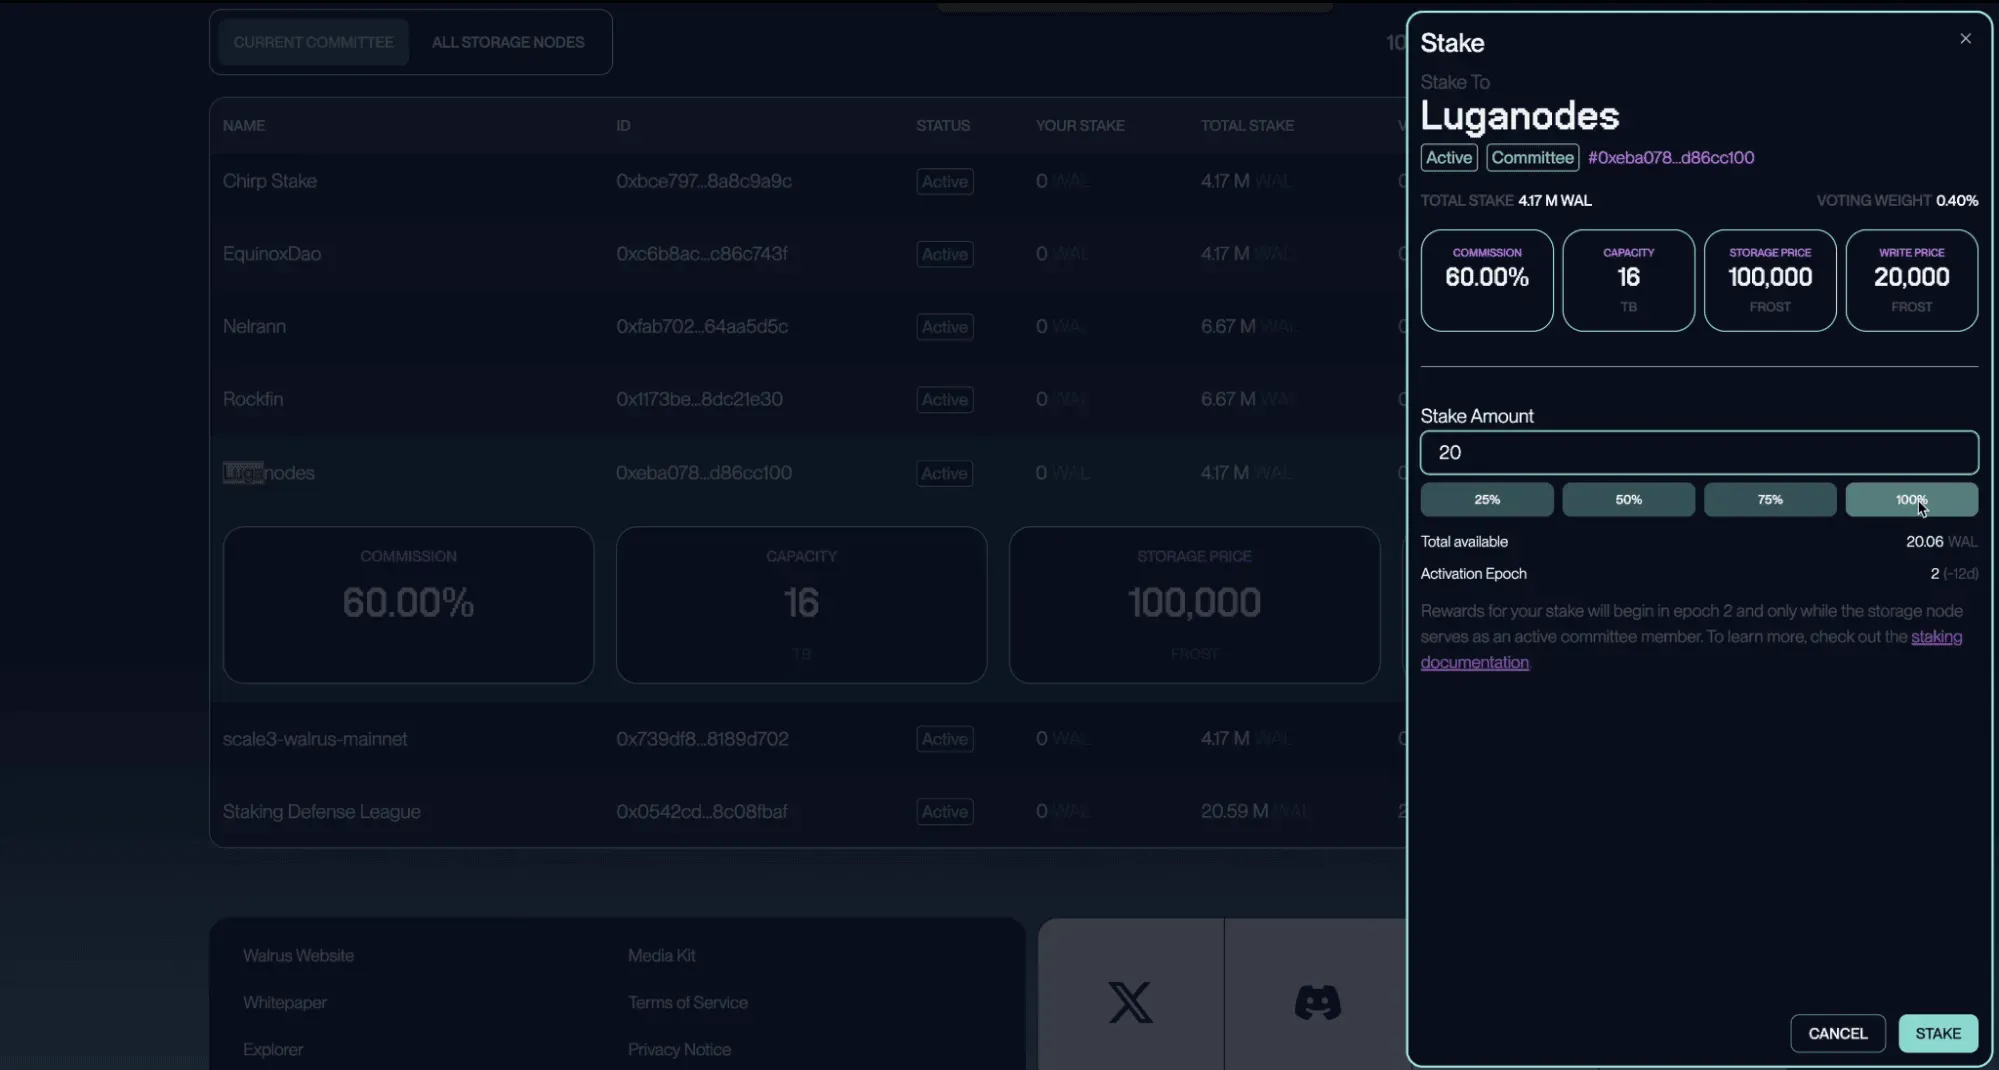Click the Capacity card under the Luganodes row

pos(801,605)
